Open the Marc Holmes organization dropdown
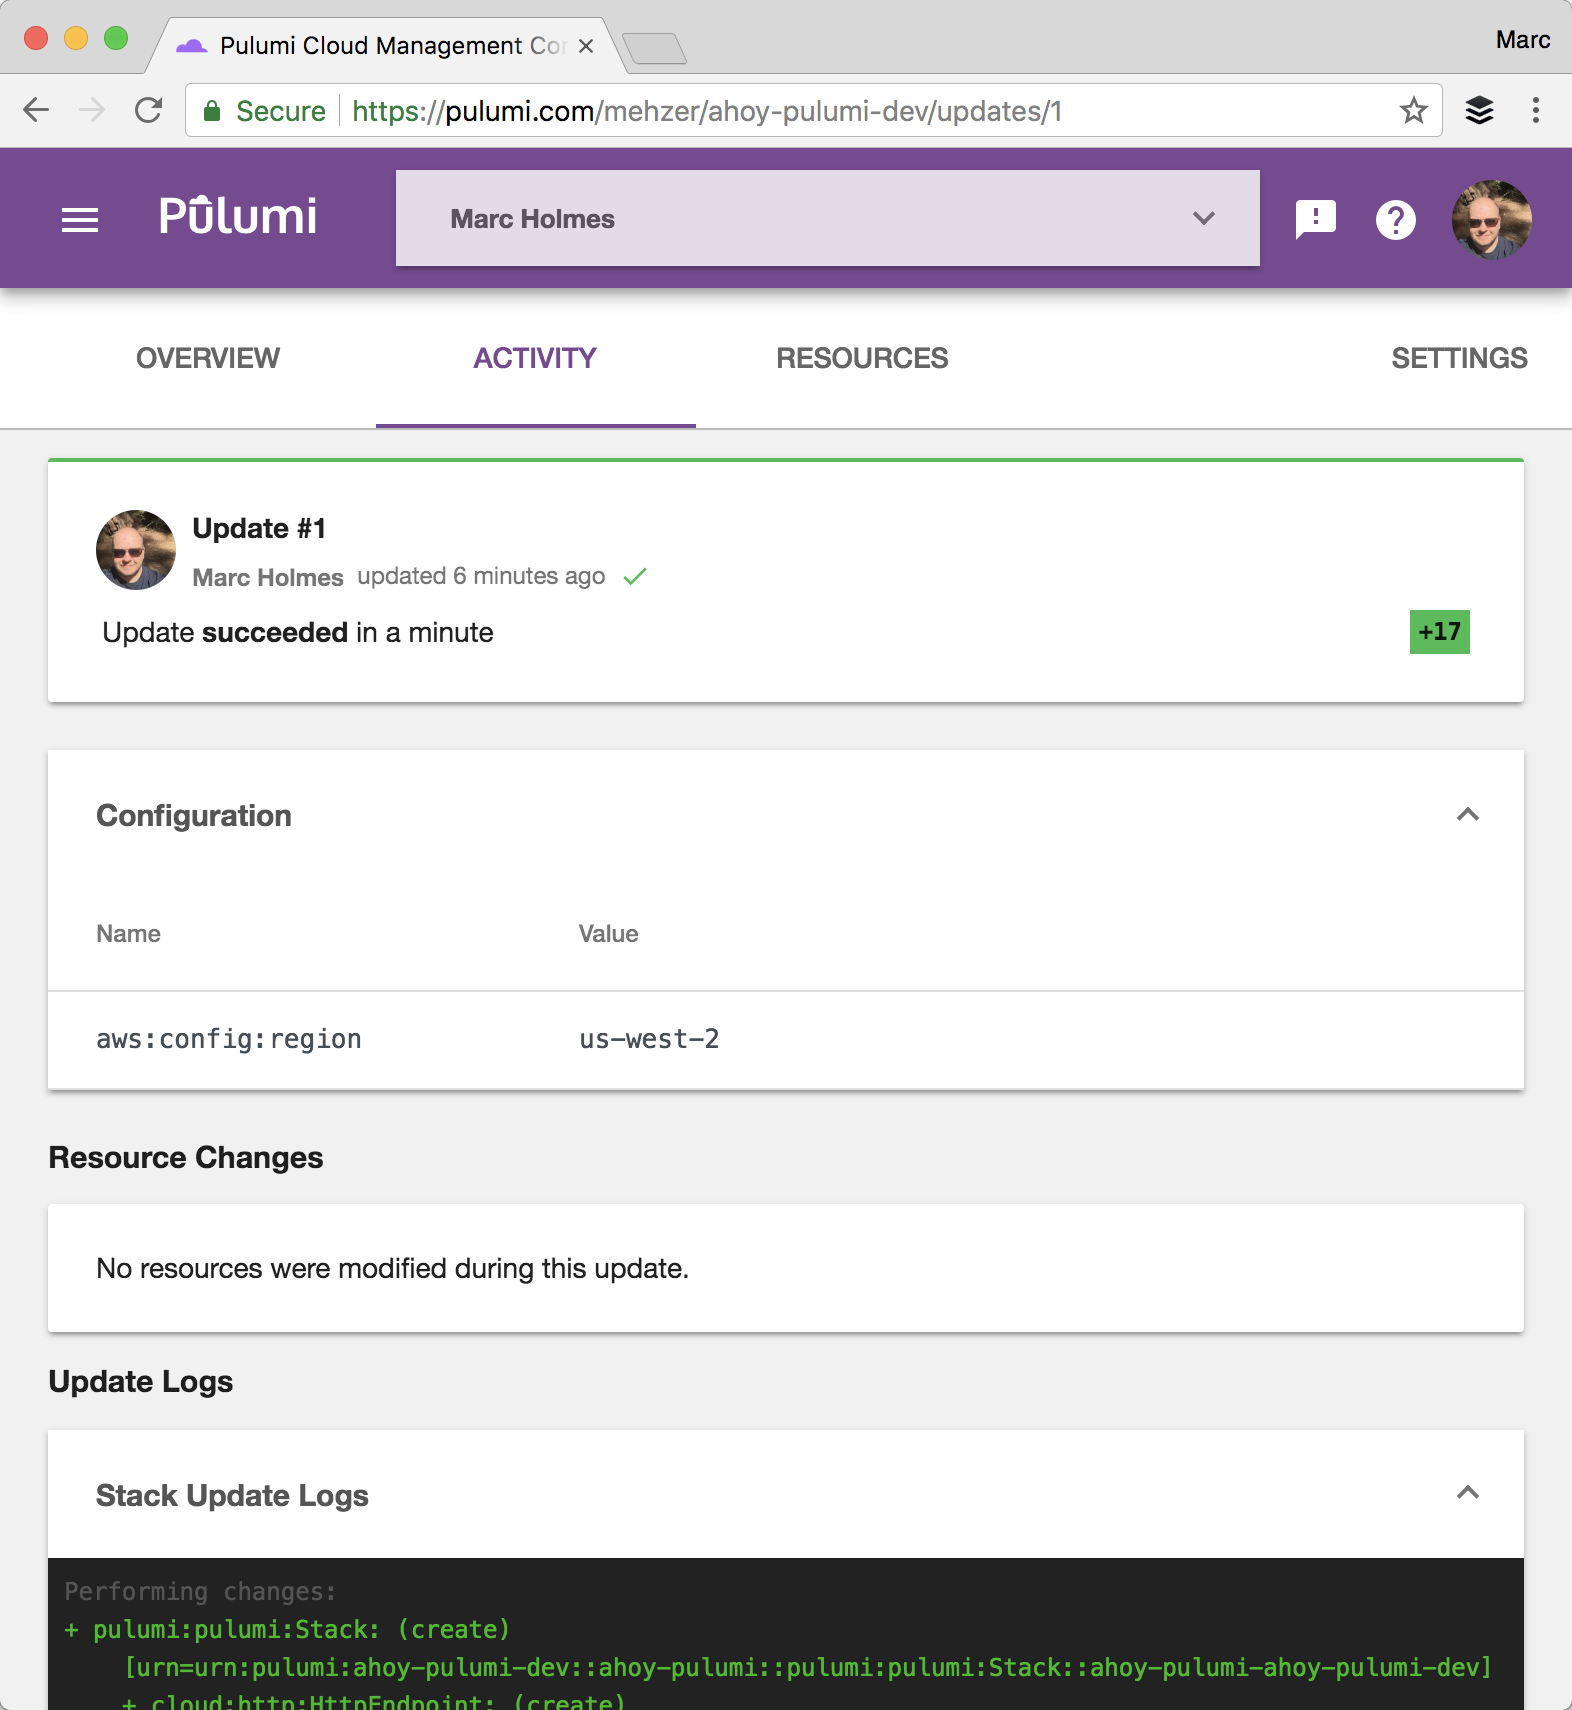This screenshot has height=1710, width=1572. click(x=827, y=218)
